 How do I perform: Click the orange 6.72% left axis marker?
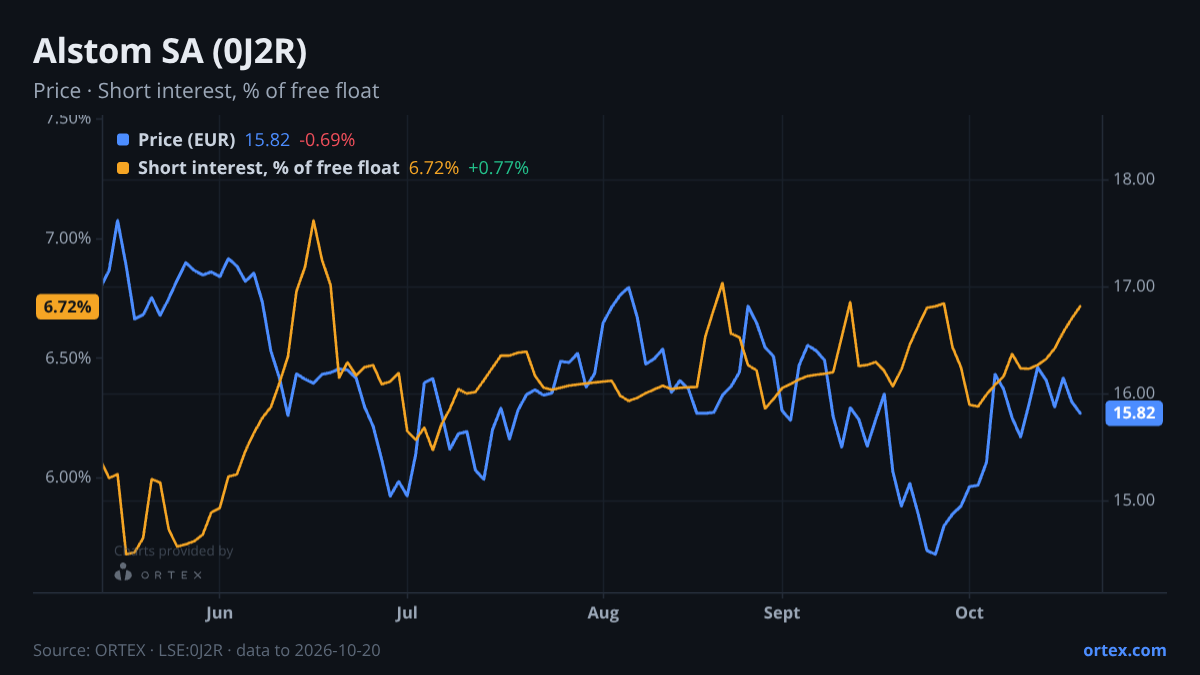[69, 307]
